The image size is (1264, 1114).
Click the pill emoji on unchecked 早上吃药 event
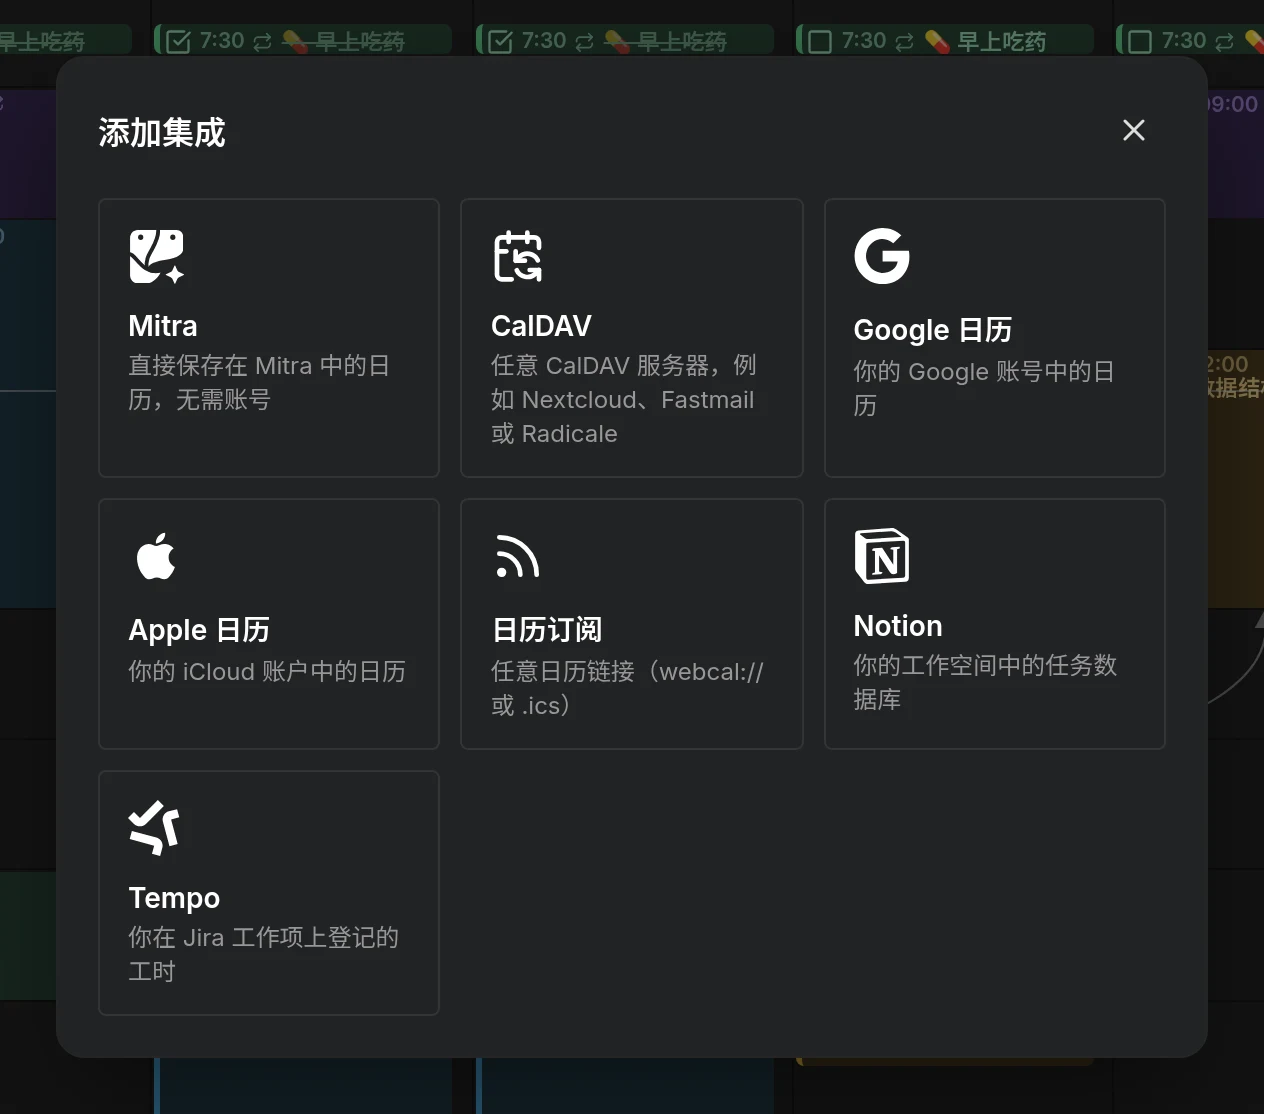click(x=937, y=42)
